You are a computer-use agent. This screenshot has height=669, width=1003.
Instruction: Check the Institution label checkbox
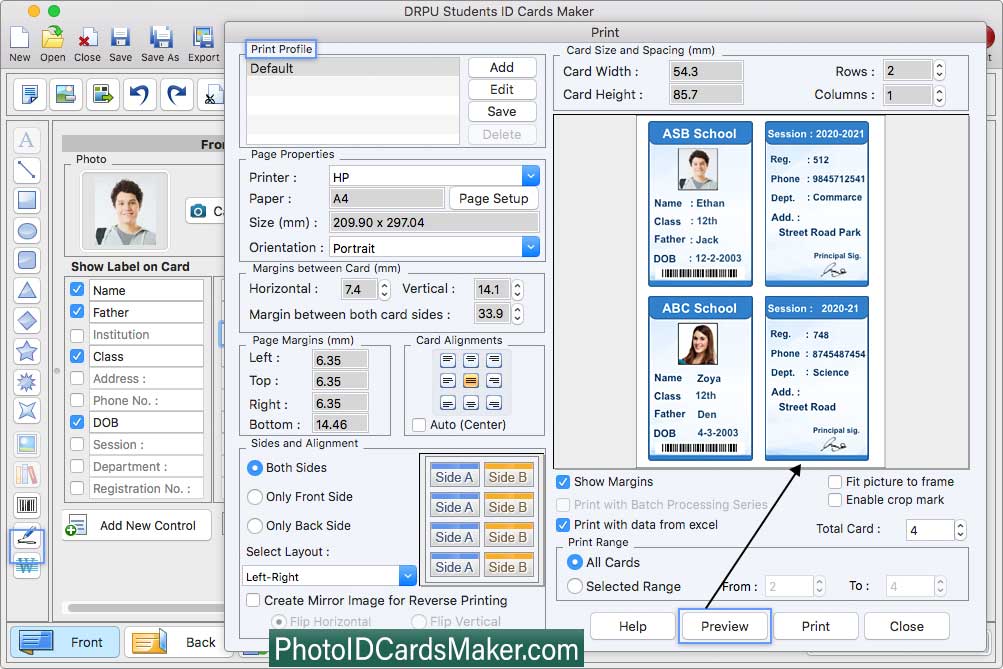[x=77, y=334]
